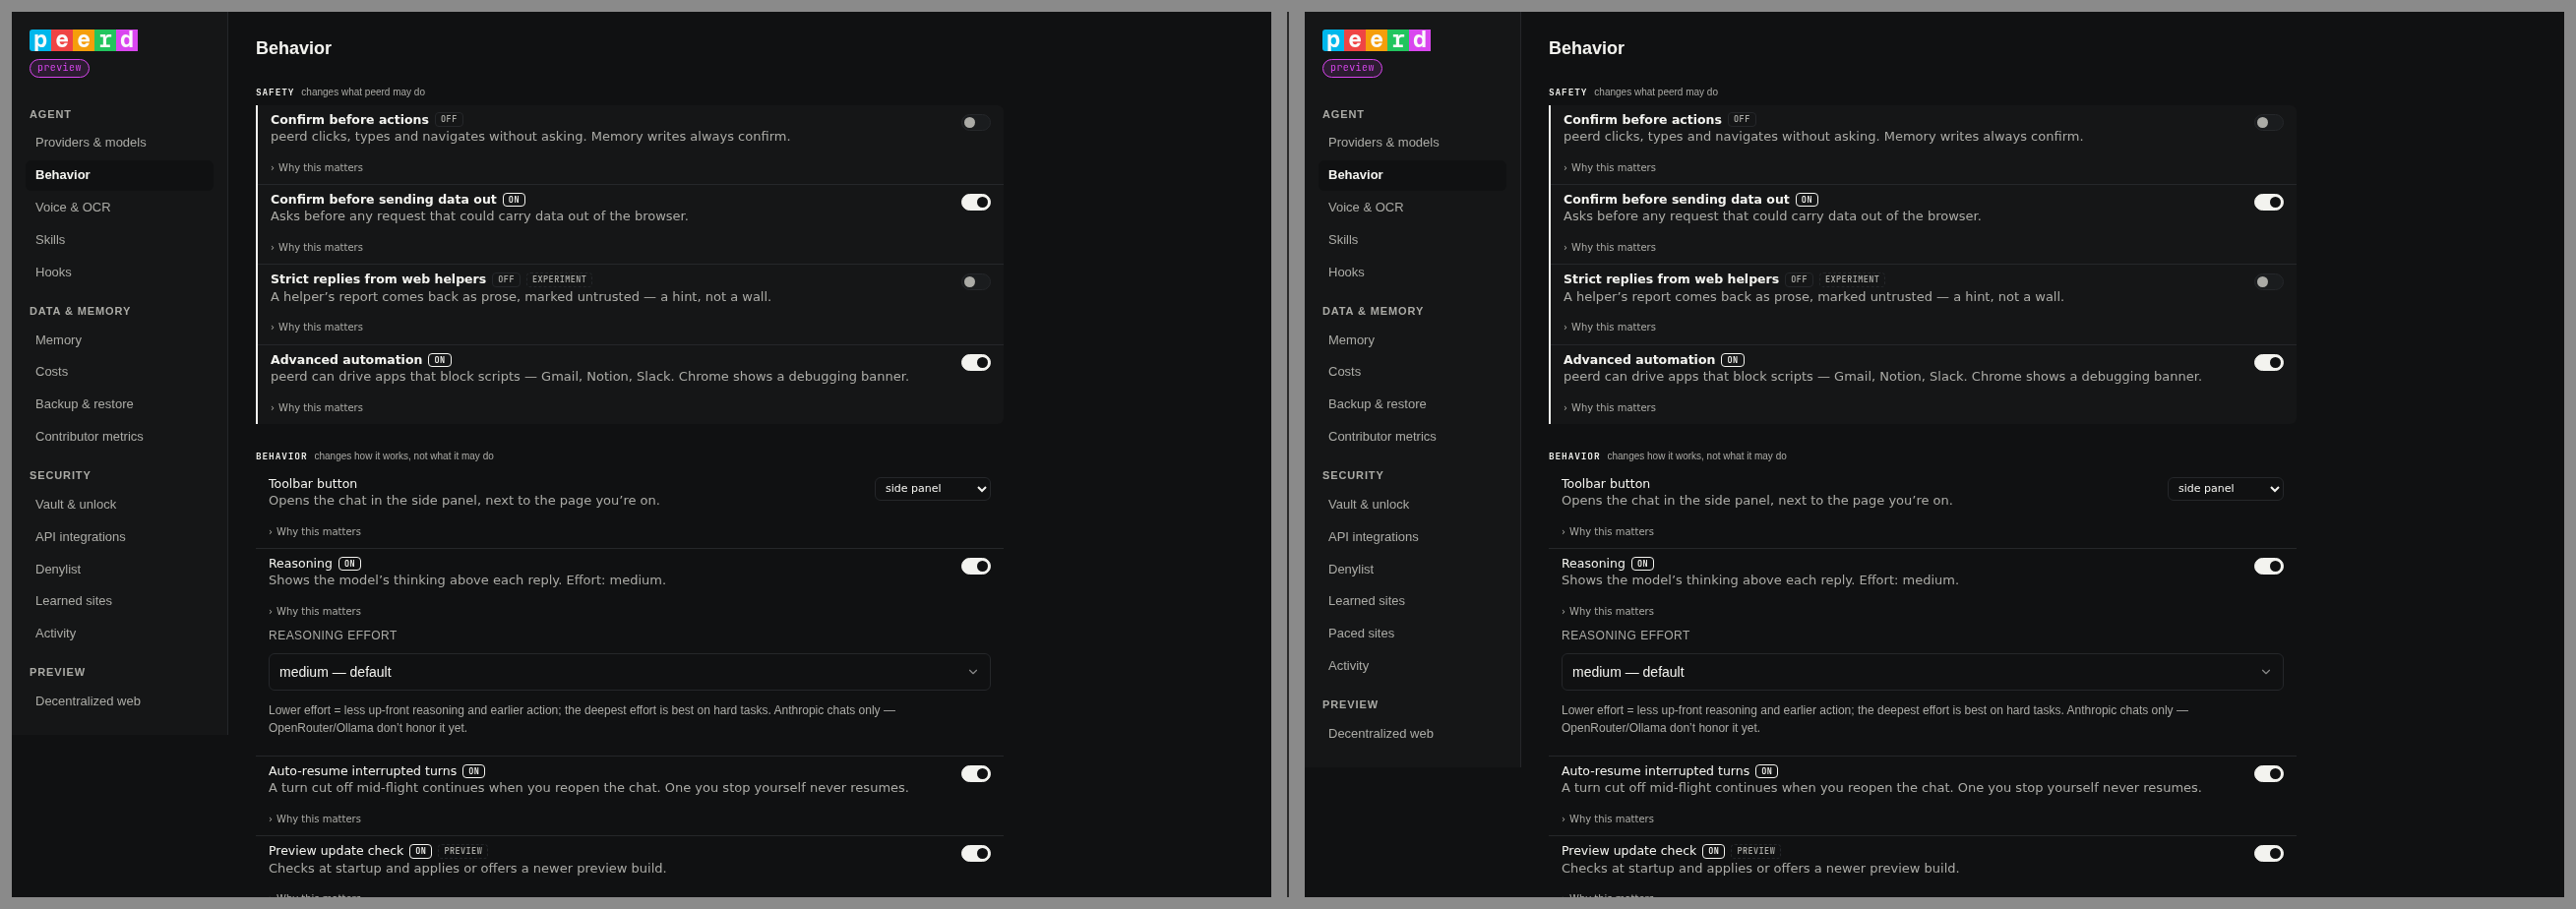This screenshot has width=2576, height=909.
Task: Open Decentralized web in the right pane
Action: 1412,734
